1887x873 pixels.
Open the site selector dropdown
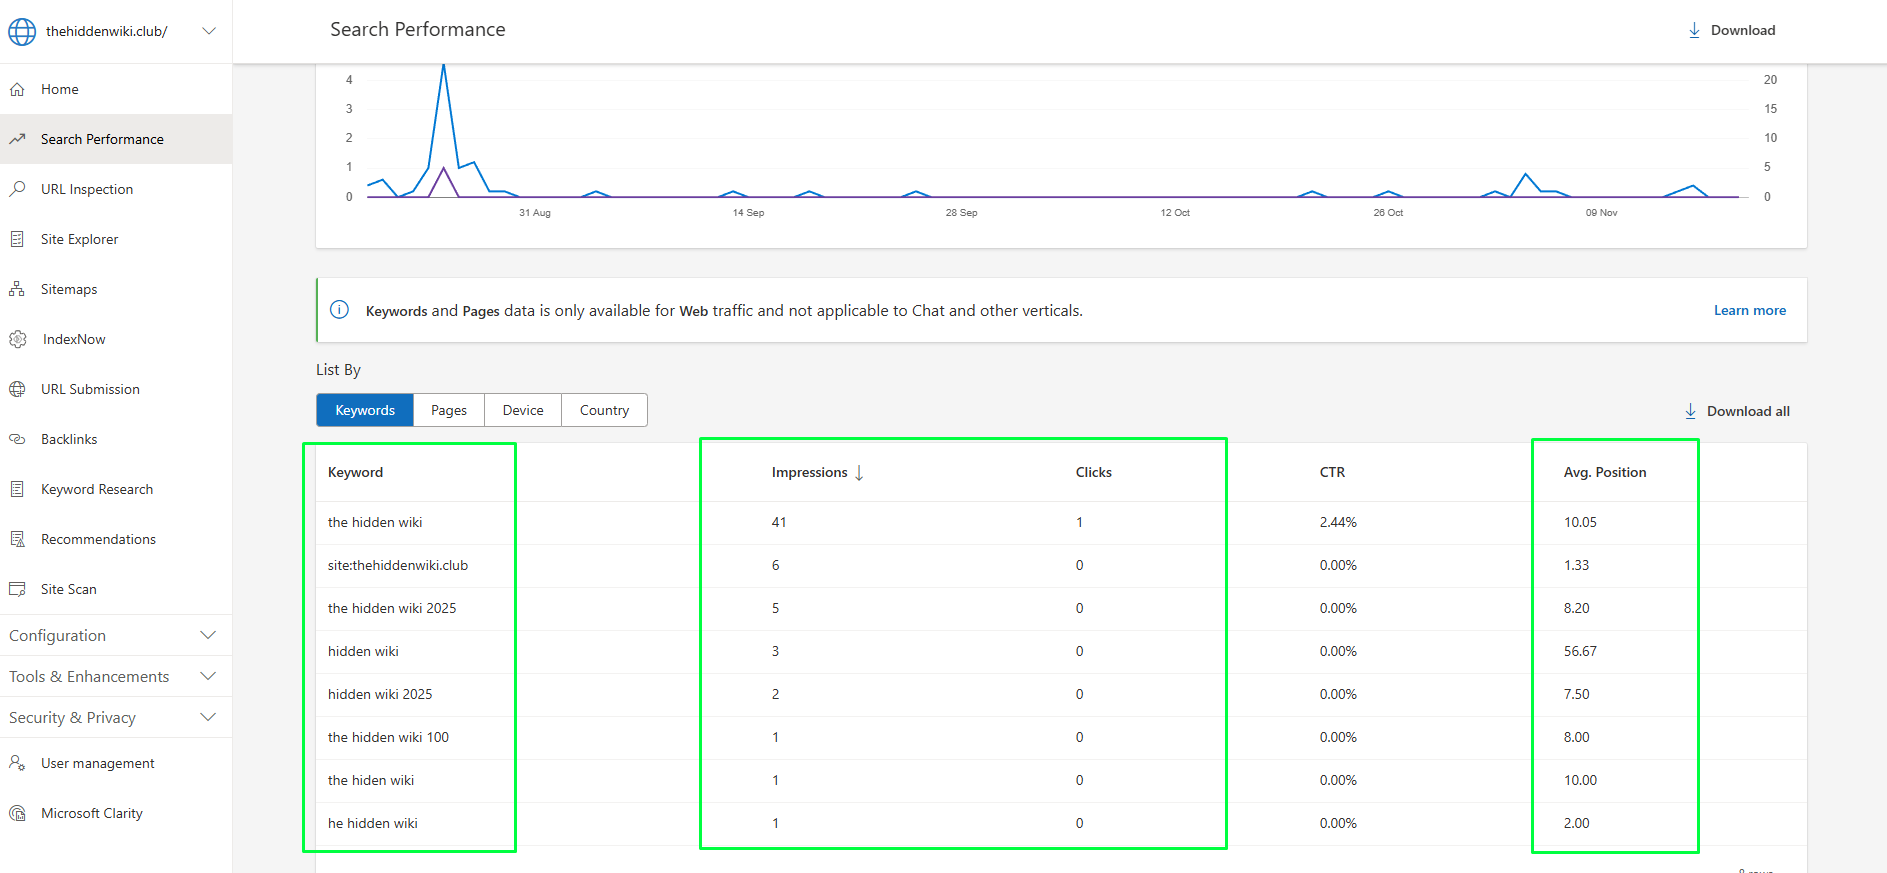pos(209,31)
